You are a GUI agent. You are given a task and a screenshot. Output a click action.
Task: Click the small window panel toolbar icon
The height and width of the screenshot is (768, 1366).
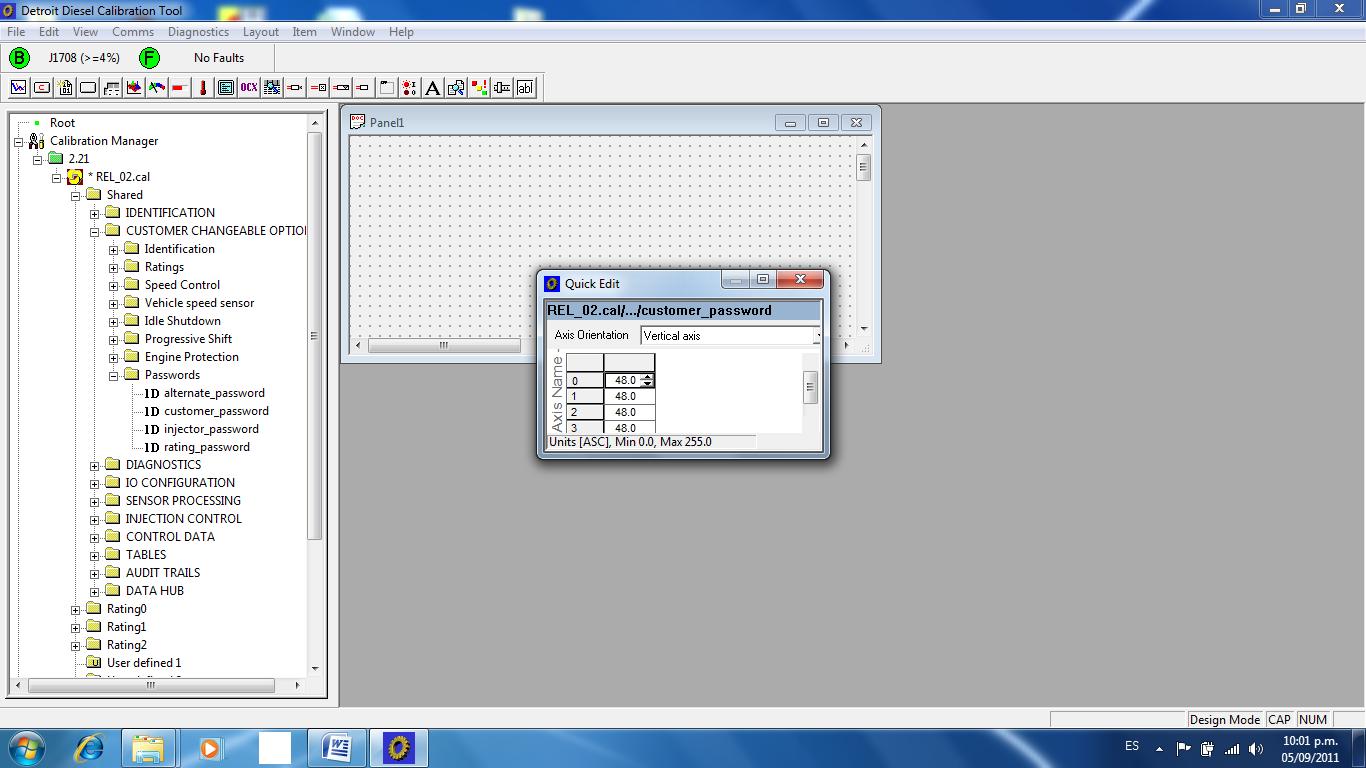pos(387,88)
